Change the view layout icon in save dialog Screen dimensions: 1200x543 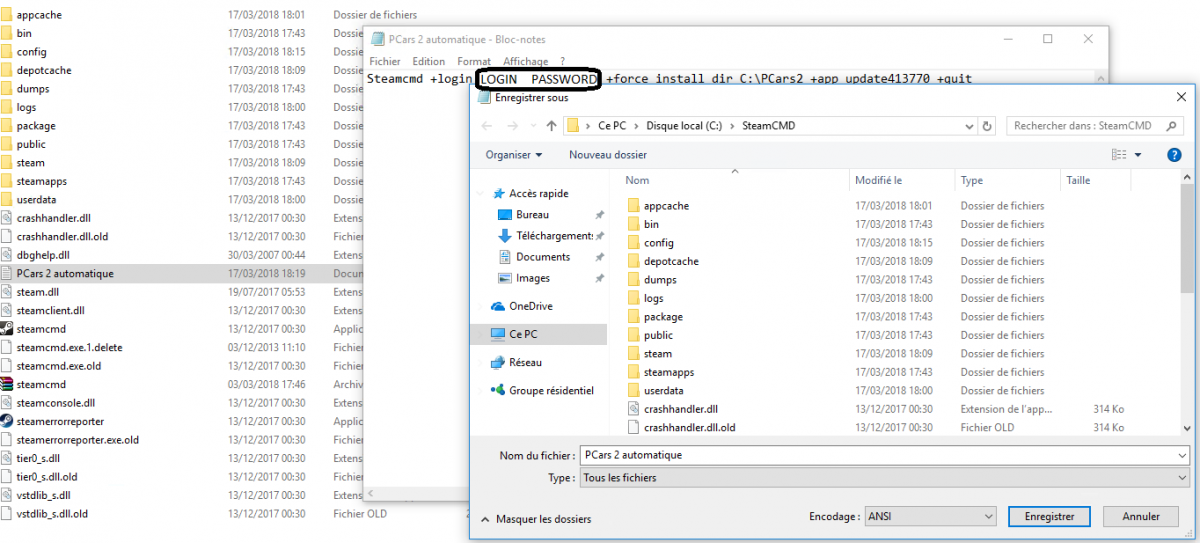(1120, 155)
